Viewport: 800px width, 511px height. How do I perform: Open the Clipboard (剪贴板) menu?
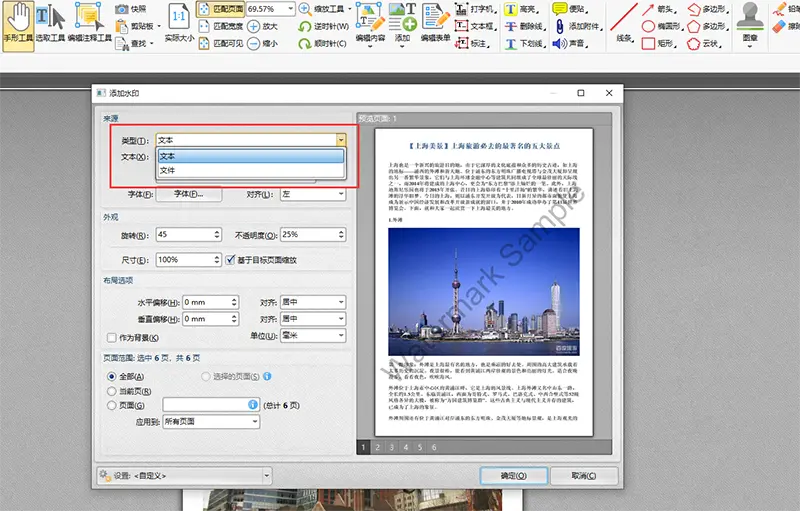coord(138,26)
